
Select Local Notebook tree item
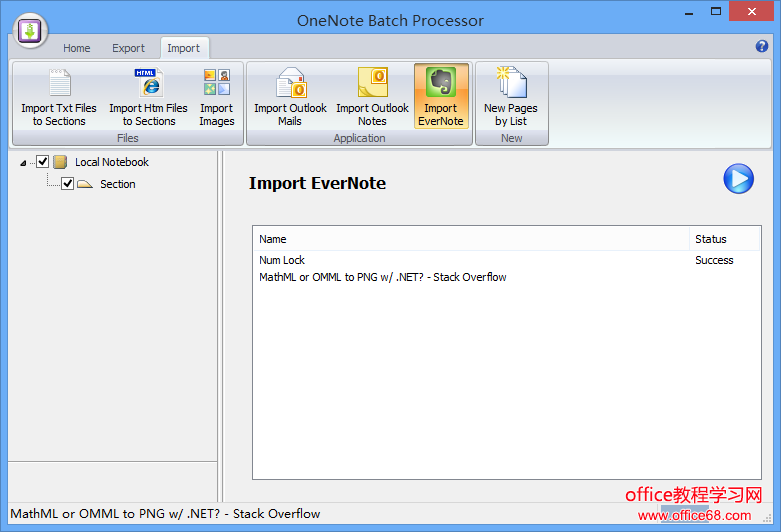coord(112,162)
